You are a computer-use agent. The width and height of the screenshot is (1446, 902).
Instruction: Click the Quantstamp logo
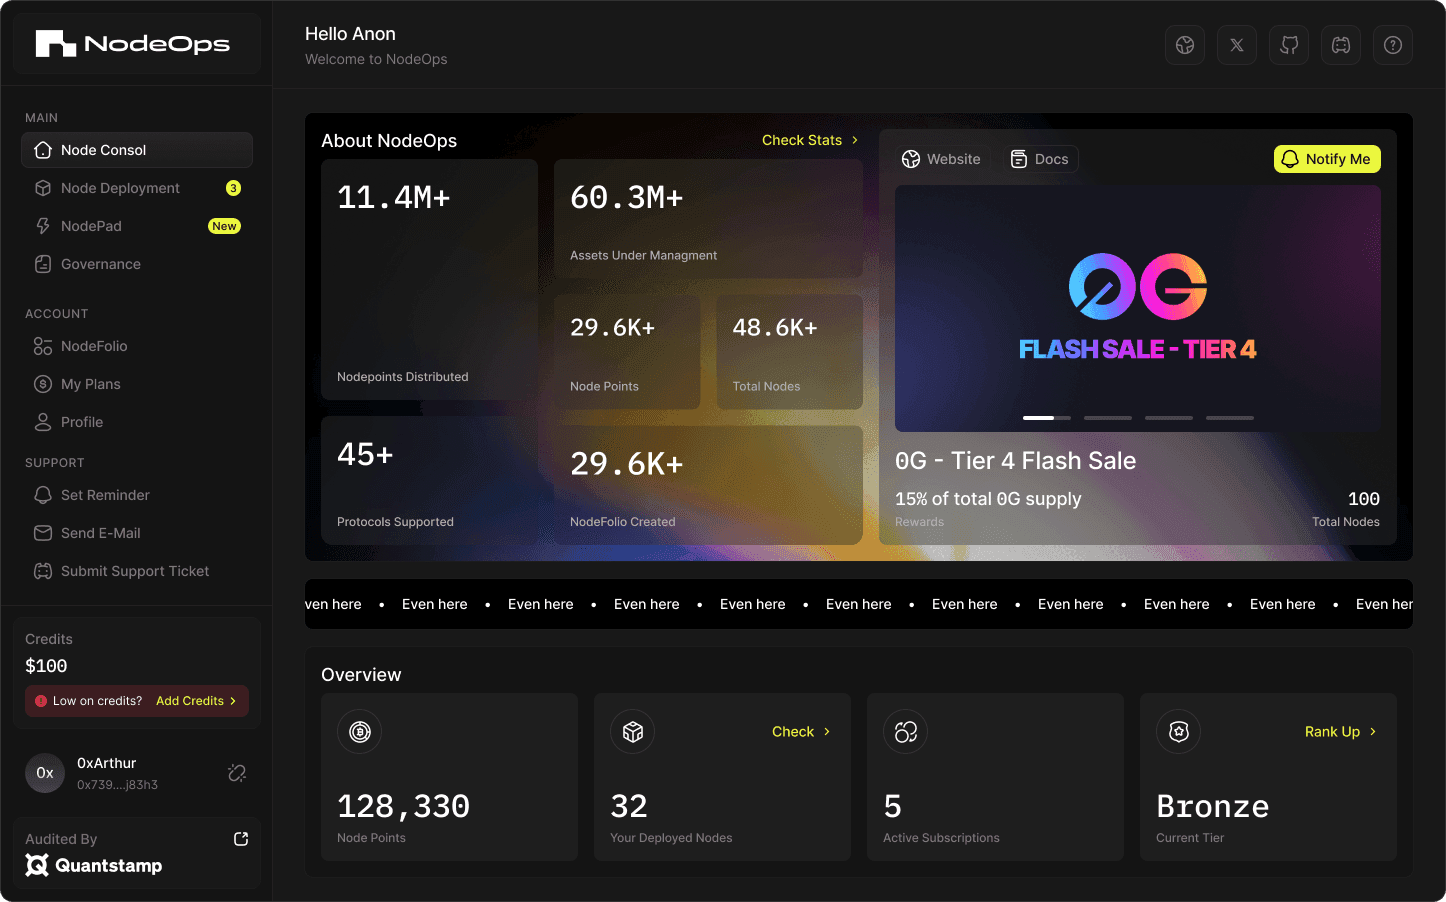click(x=94, y=865)
